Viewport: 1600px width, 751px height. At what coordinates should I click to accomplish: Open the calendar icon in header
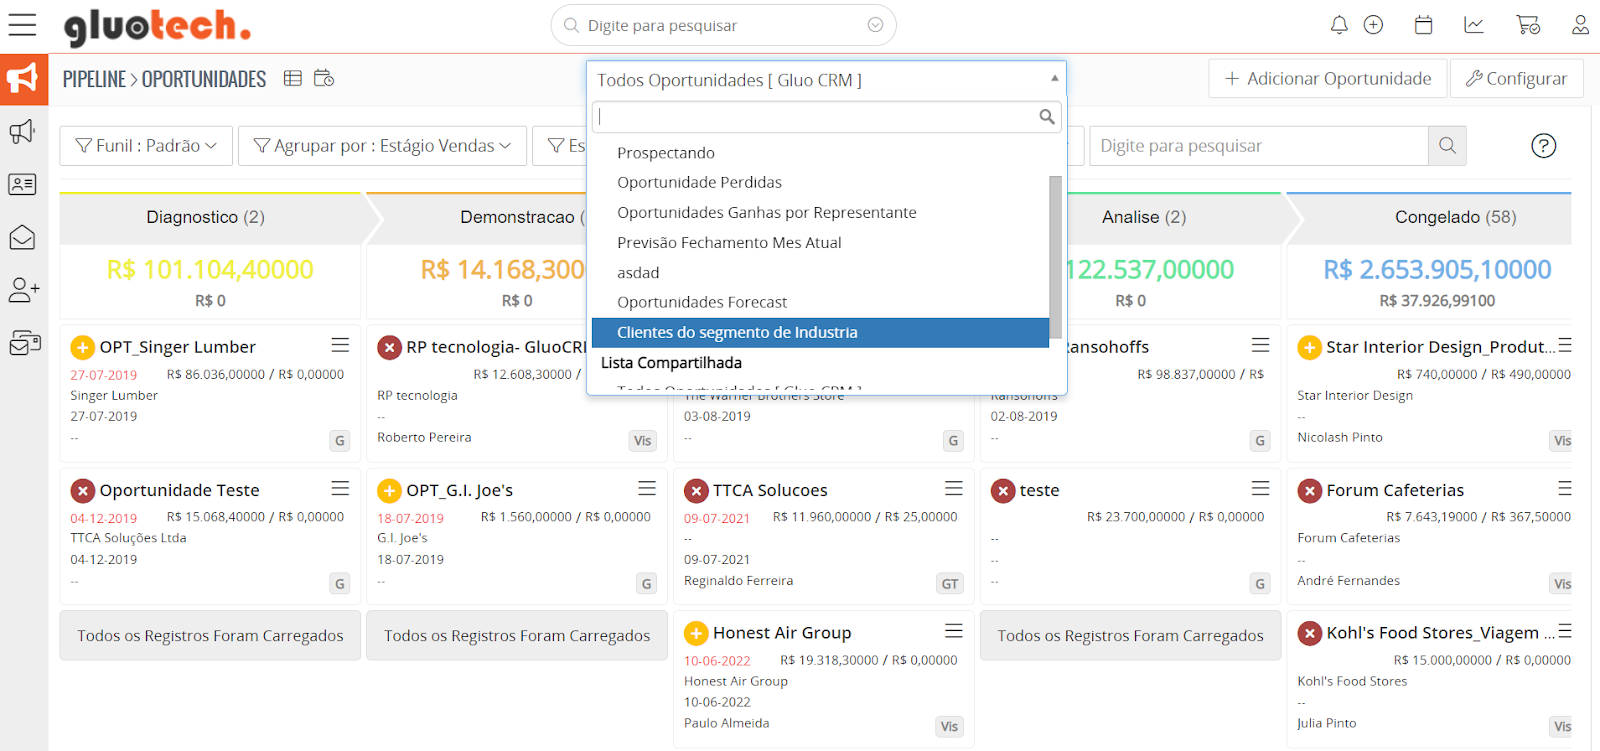pyautogui.click(x=1424, y=25)
